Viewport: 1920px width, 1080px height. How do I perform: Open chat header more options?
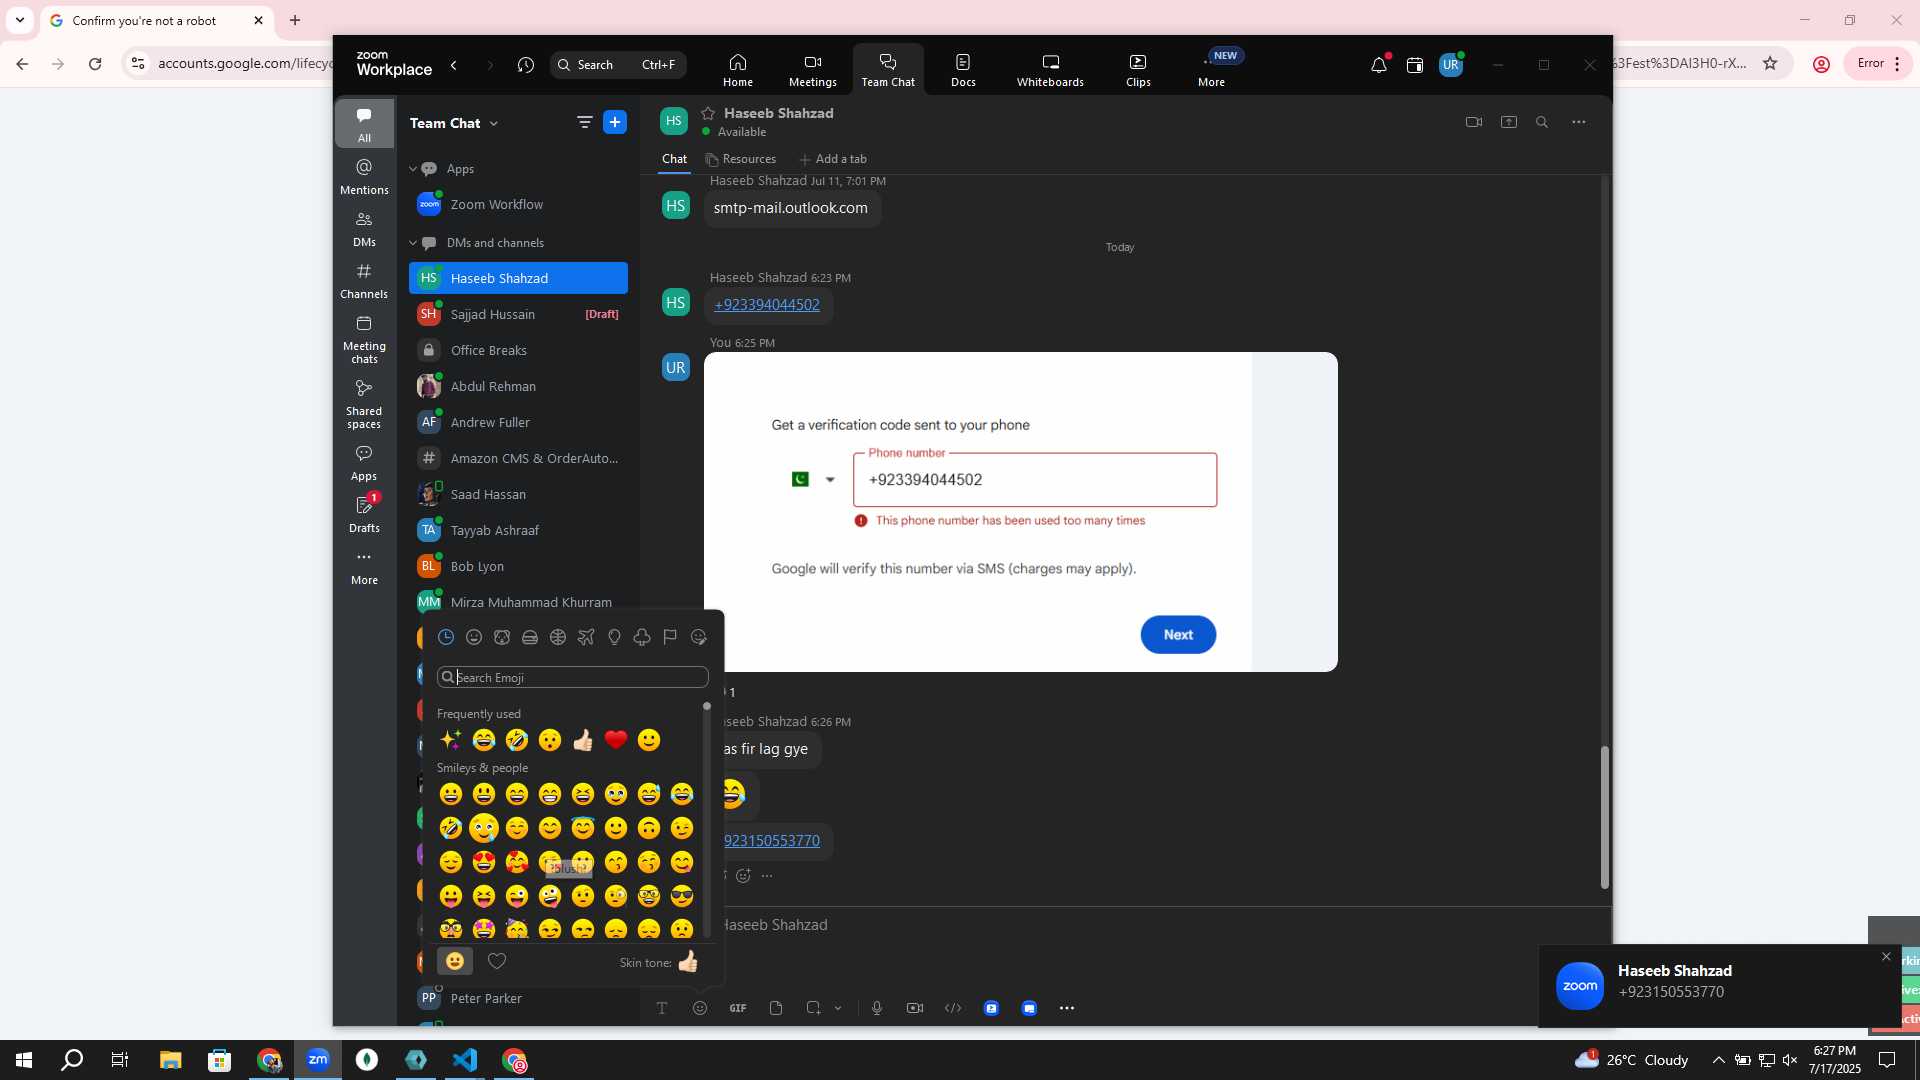tap(1578, 122)
